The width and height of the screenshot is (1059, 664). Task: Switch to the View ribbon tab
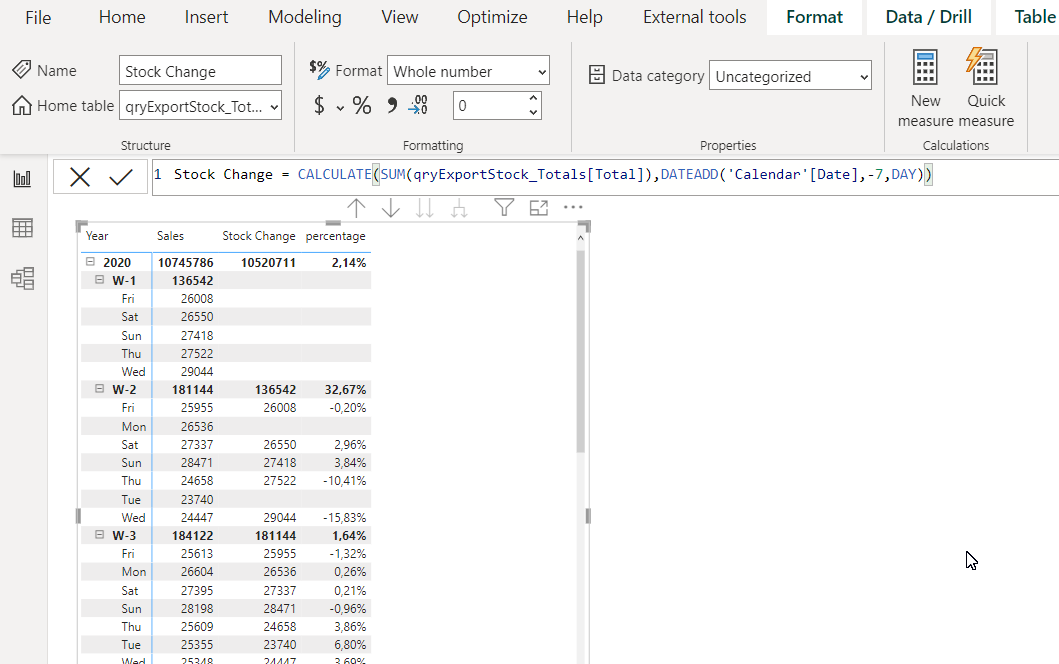(x=399, y=17)
